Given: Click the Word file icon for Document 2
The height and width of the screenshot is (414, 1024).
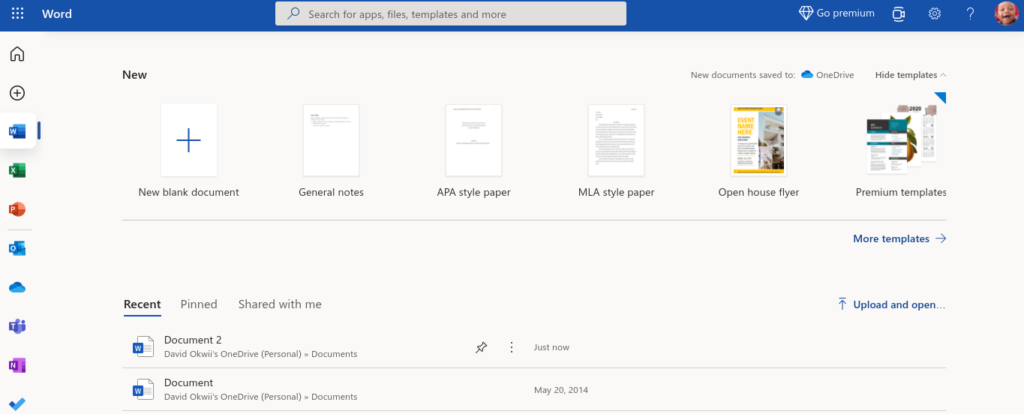Looking at the screenshot, I should [142, 347].
